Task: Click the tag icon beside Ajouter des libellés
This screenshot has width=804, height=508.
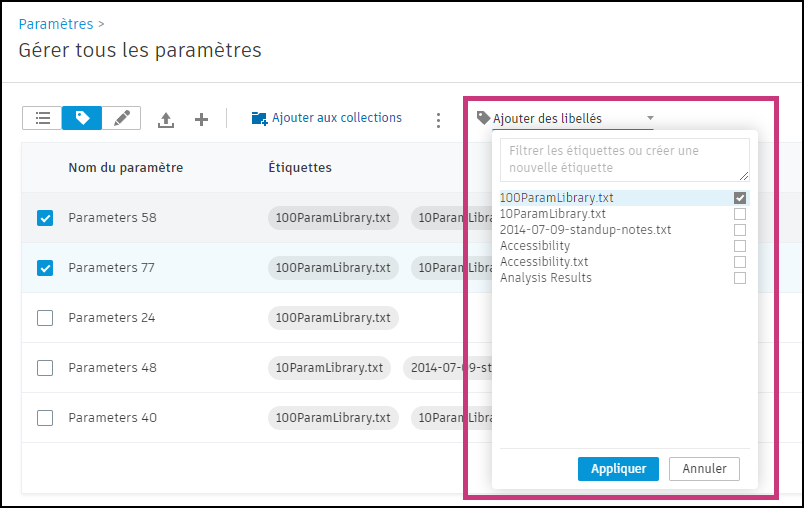Action: [x=483, y=118]
